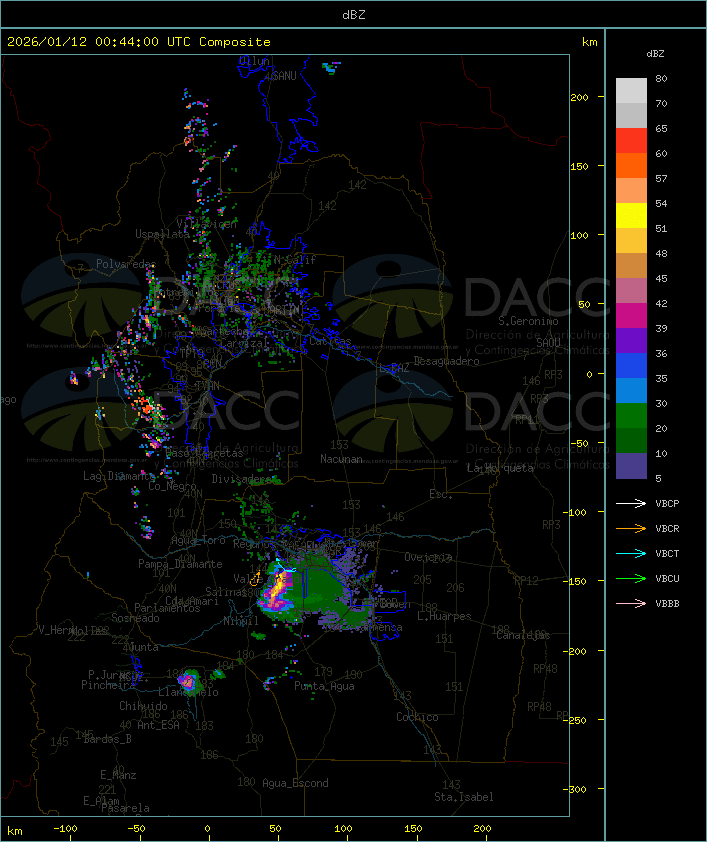Pick the red 60-65 dBZ swatch

click(x=631, y=141)
